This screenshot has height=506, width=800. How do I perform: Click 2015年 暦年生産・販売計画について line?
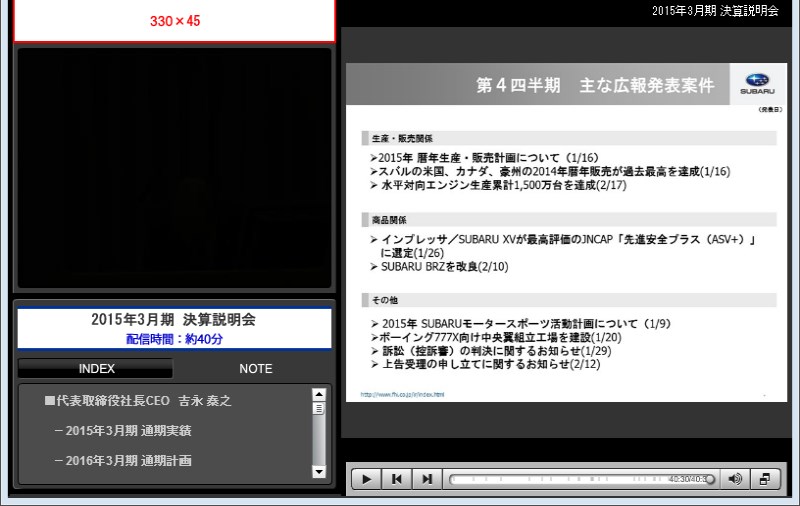(484, 158)
